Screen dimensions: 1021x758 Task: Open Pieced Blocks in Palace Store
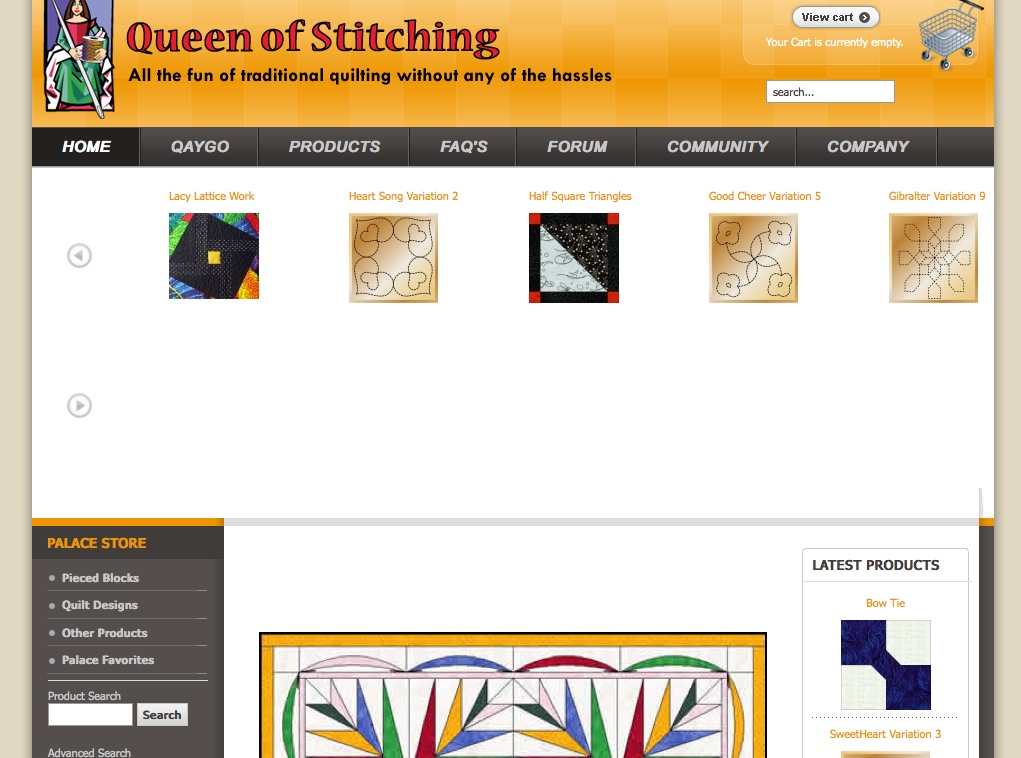click(x=100, y=578)
